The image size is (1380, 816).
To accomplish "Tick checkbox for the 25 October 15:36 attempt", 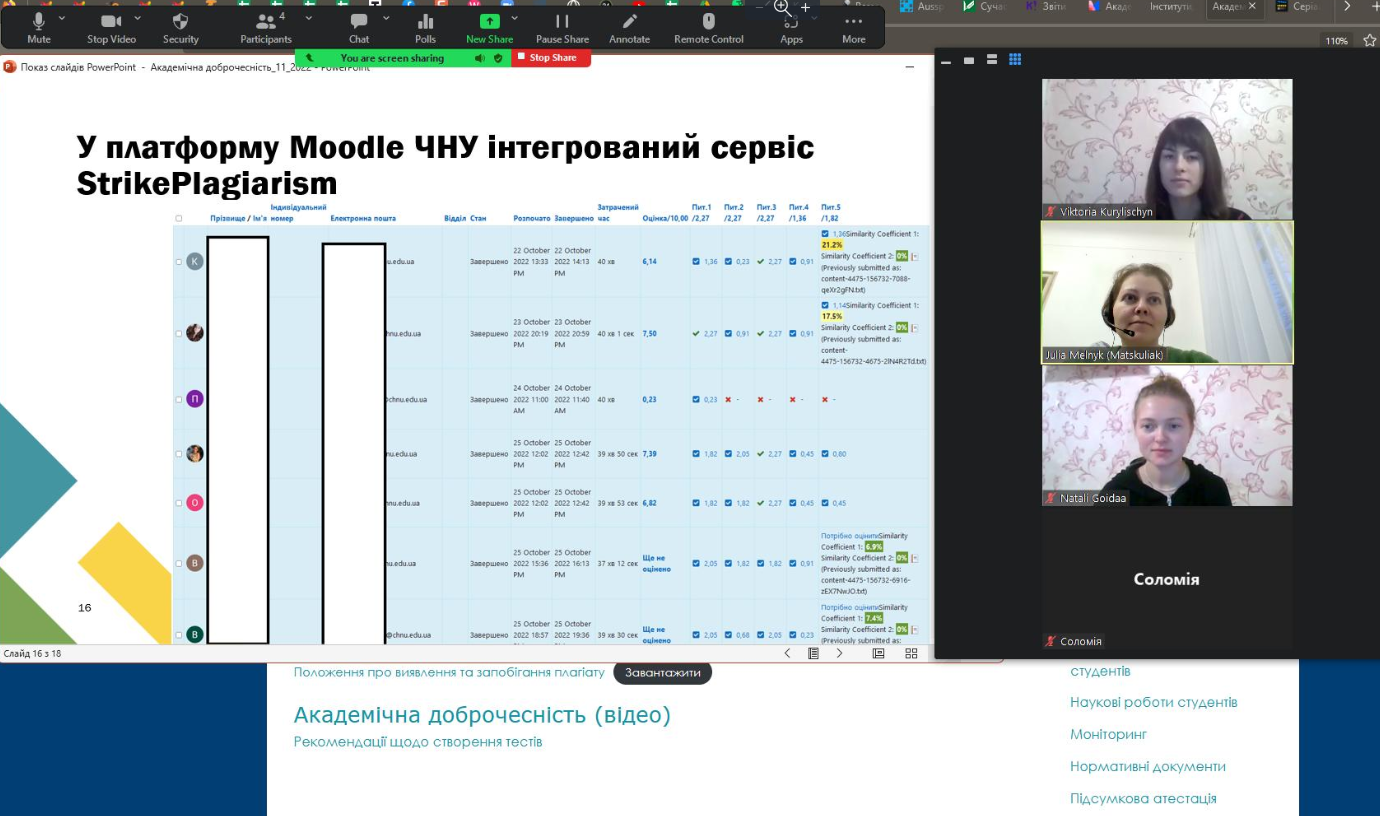I will click(x=179, y=563).
